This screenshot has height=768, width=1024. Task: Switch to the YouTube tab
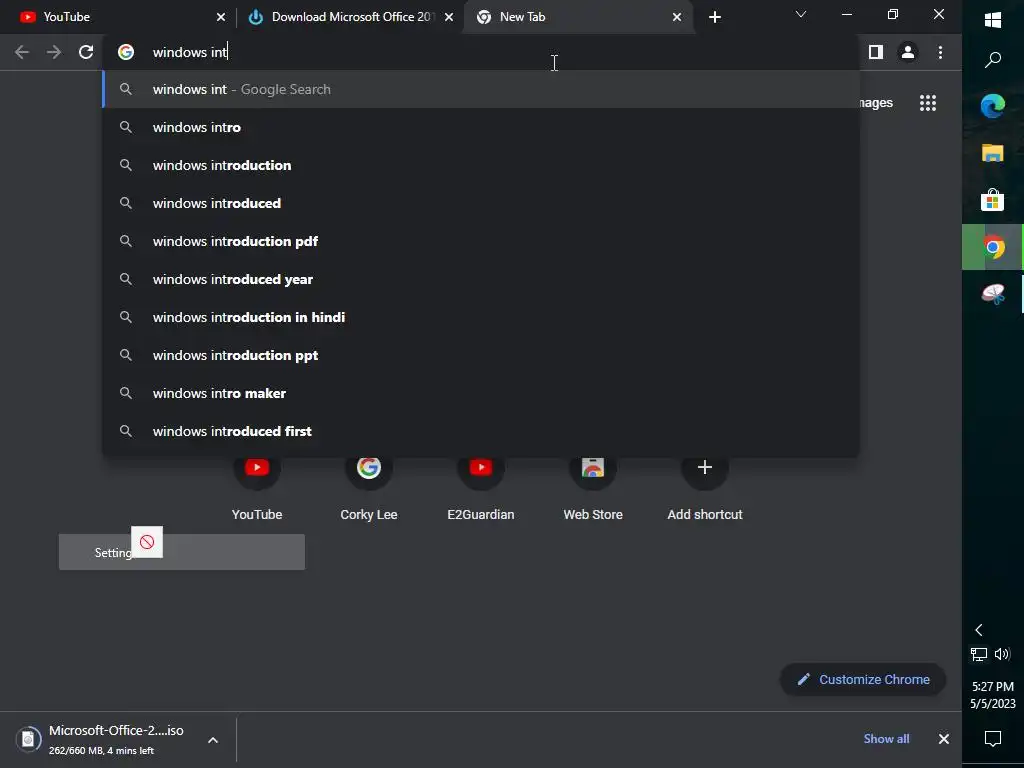118,17
